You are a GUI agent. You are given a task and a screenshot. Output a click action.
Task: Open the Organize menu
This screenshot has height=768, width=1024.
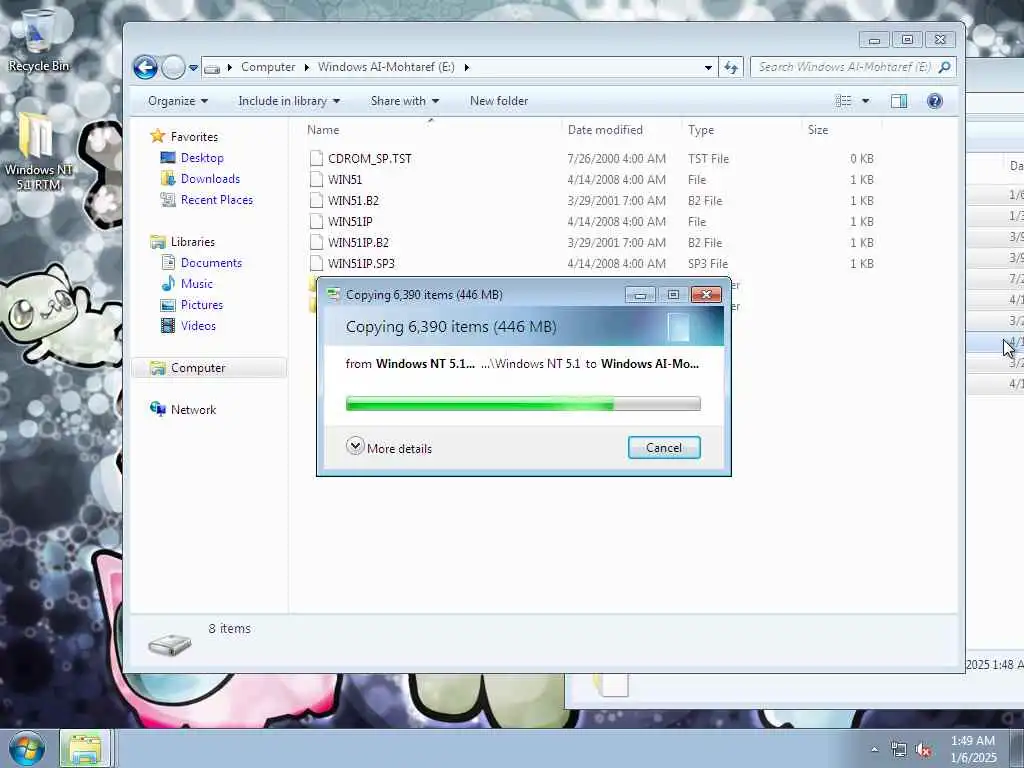178,101
